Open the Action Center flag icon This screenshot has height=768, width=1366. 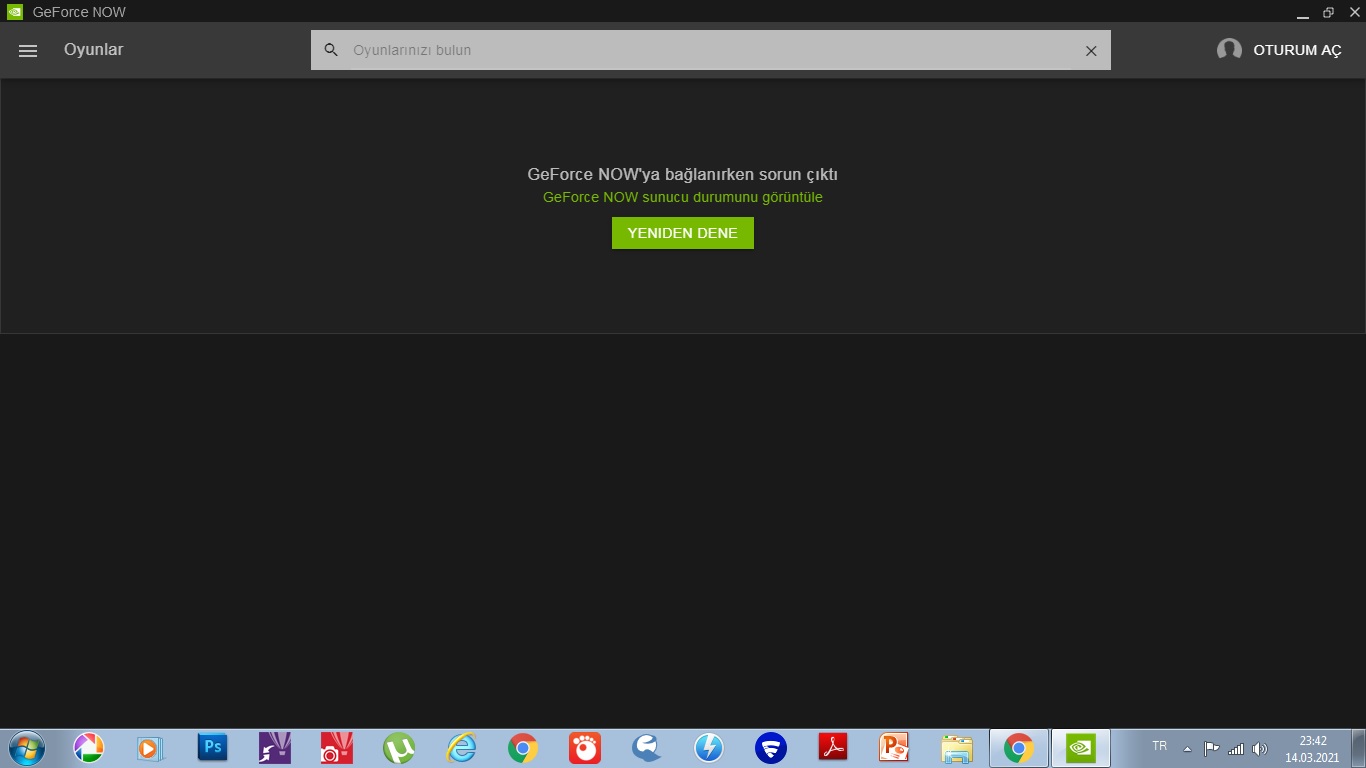point(1211,748)
